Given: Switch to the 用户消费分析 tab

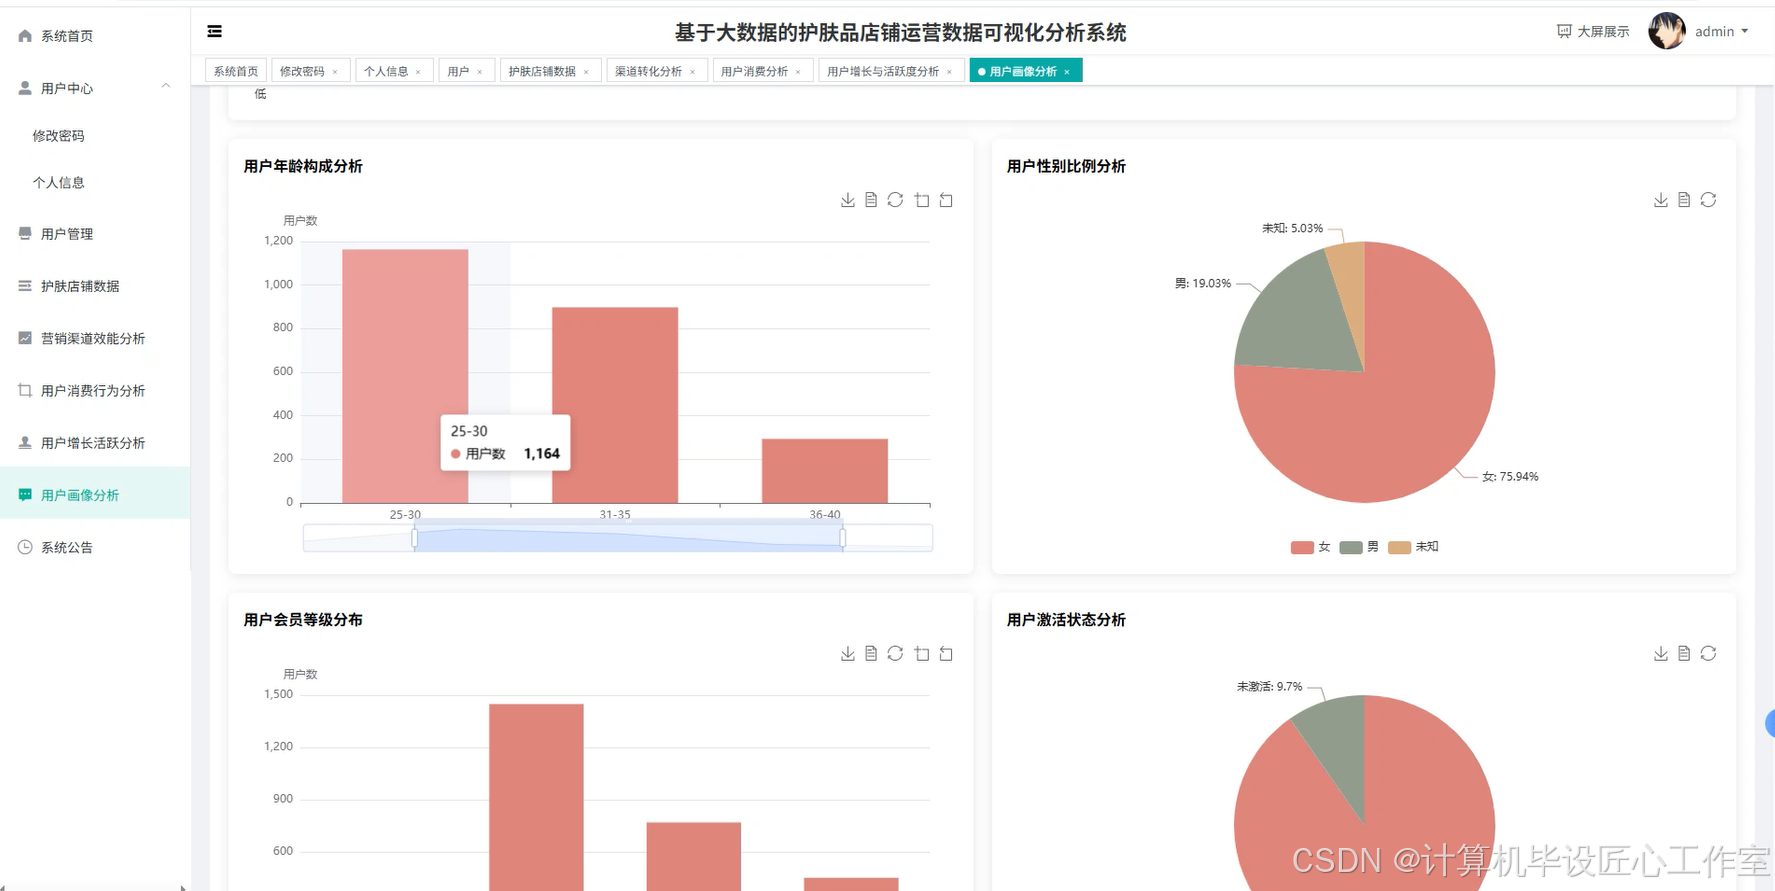Looking at the screenshot, I should click(754, 71).
